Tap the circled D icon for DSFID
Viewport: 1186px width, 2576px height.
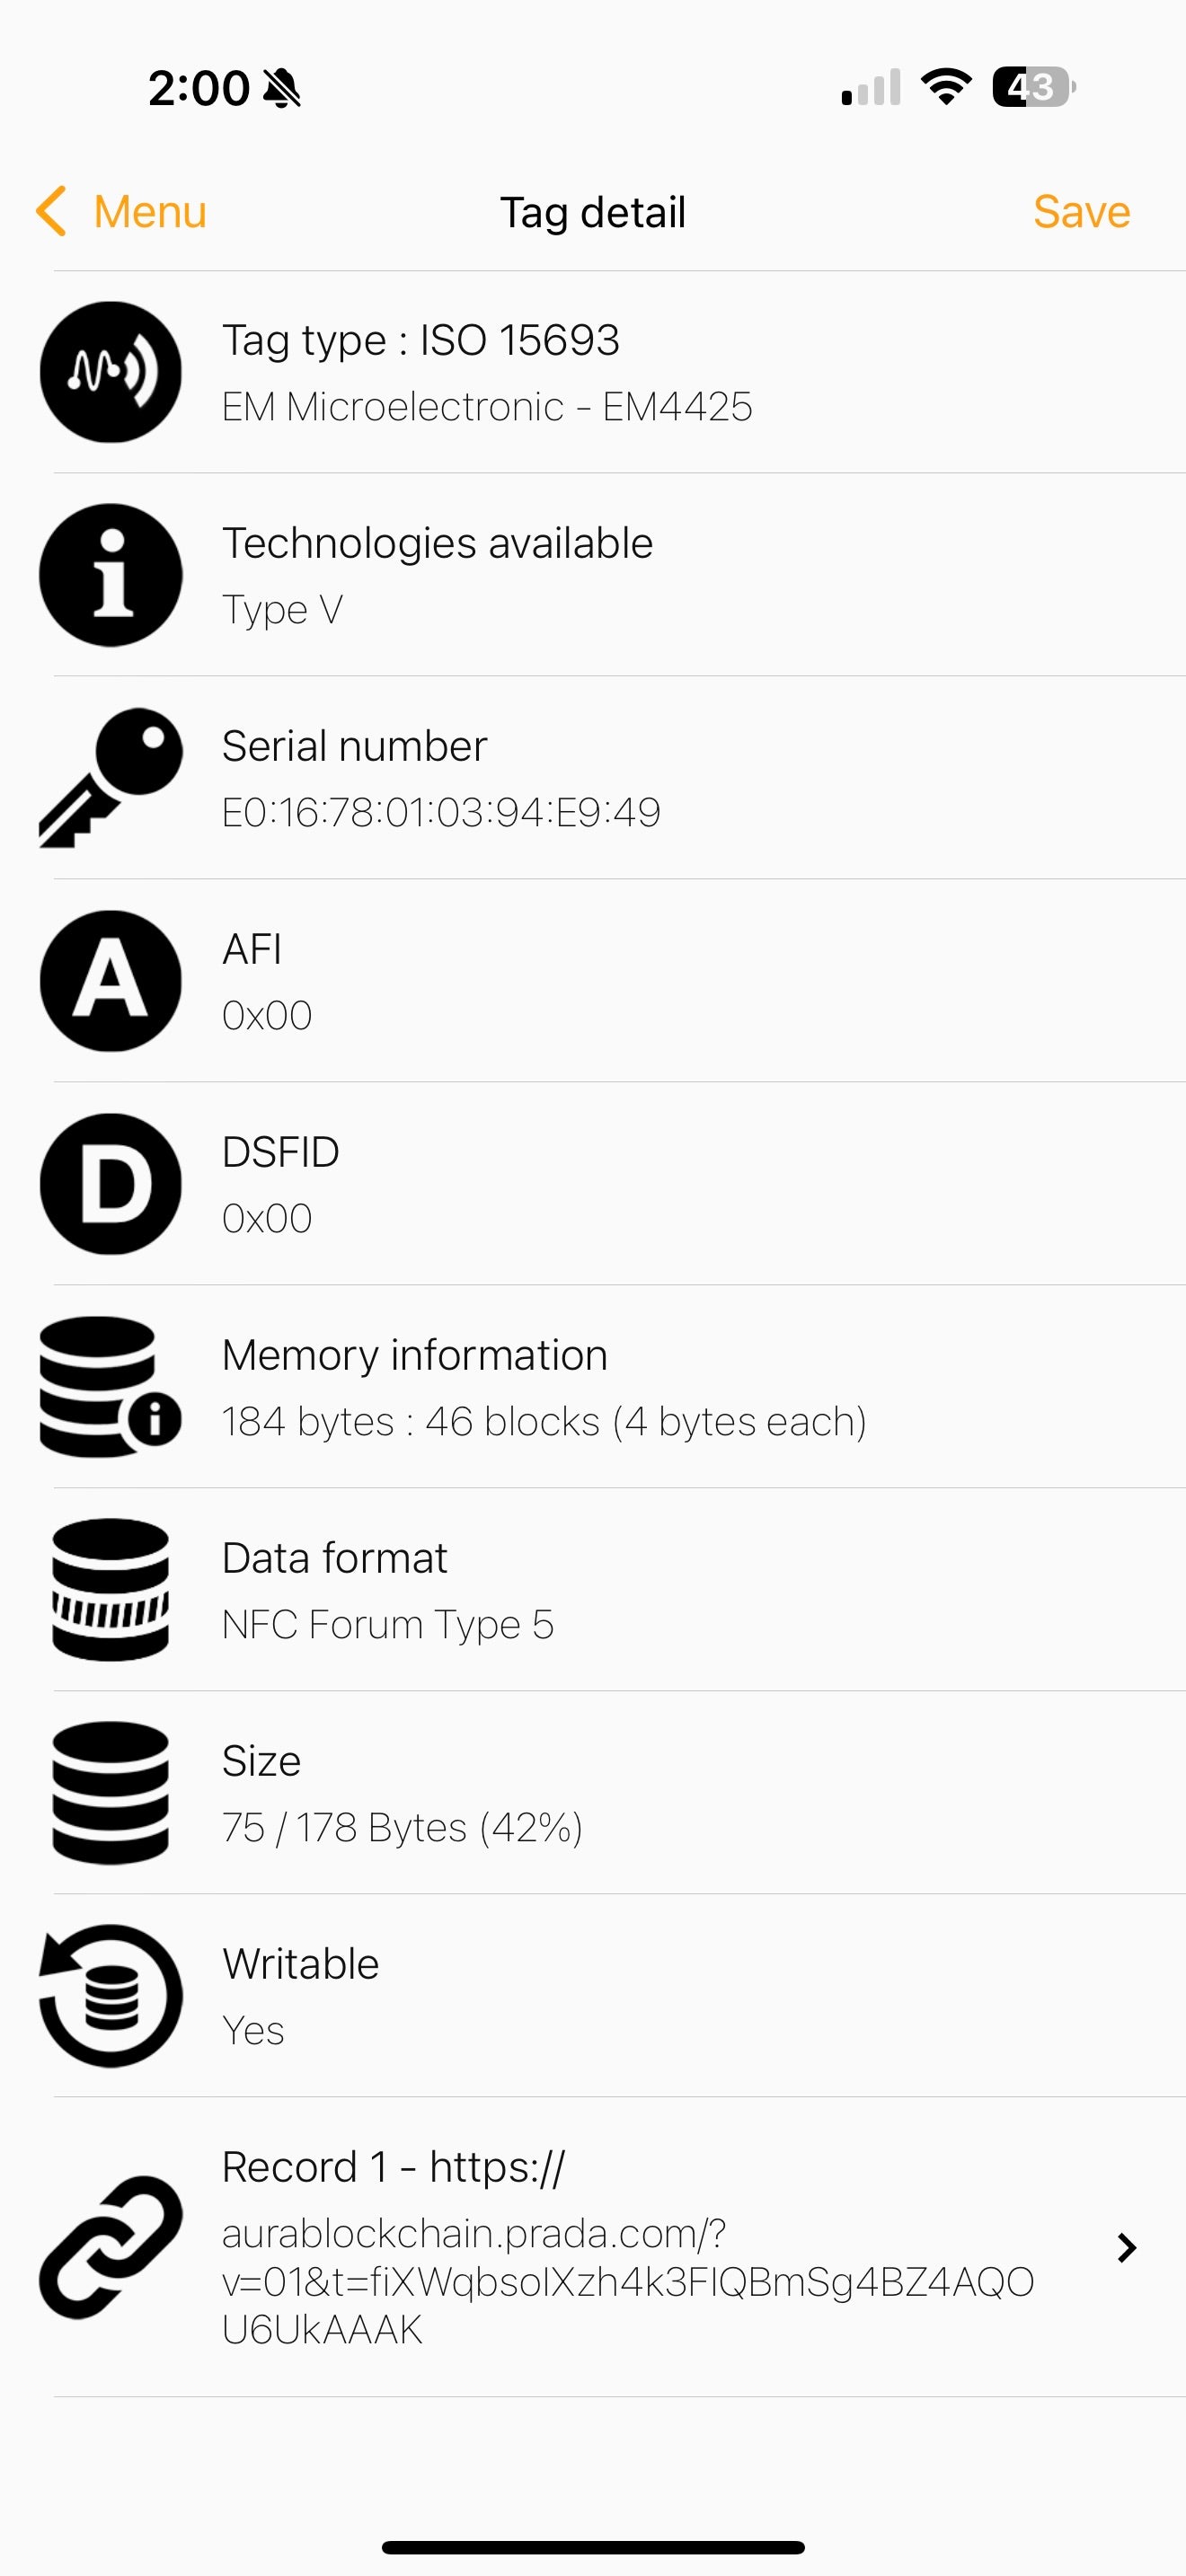pyautogui.click(x=111, y=1184)
